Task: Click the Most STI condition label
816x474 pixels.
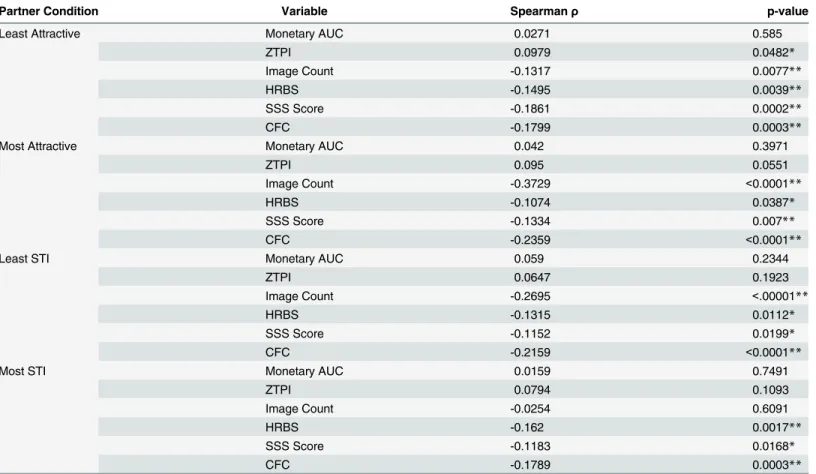Action: point(23,371)
